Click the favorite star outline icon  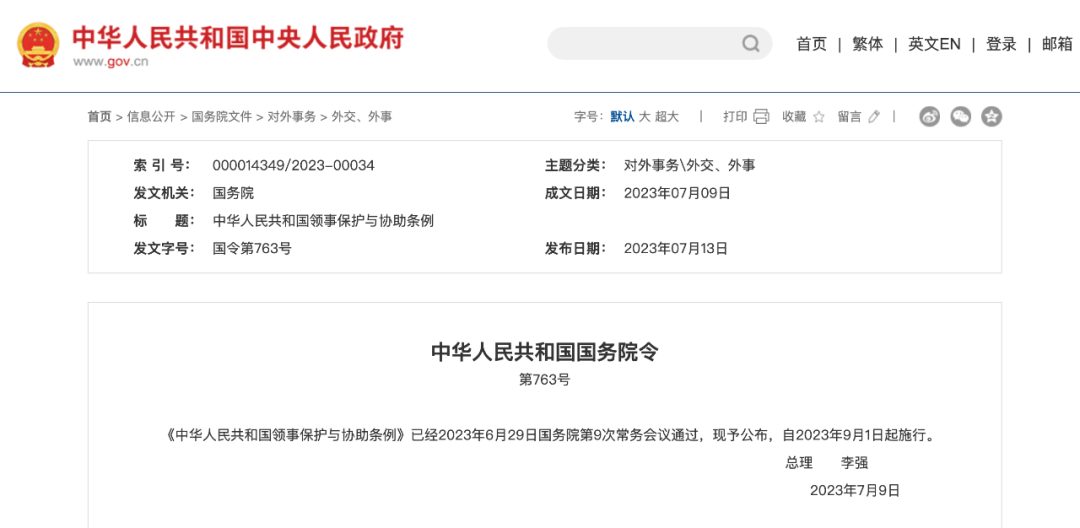click(x=818, y=117)
